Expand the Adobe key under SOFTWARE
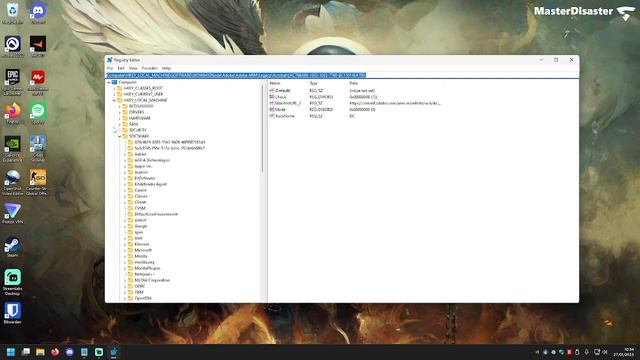The width and height of the screenshot is (640, 360). click(125, 154)
